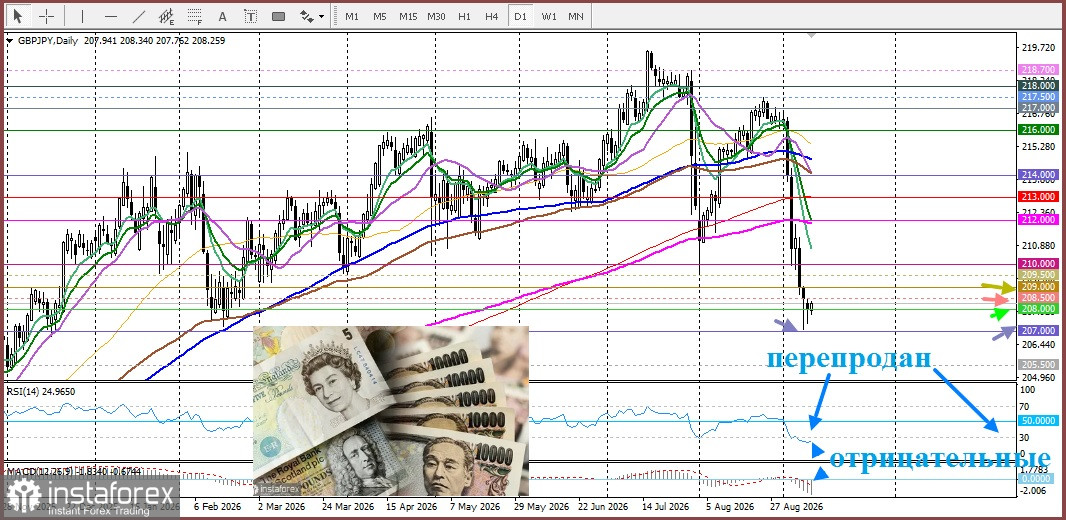The image size is (1066, 520).
Task: Click the 207.000 price level label
Action: [1038, 330]
